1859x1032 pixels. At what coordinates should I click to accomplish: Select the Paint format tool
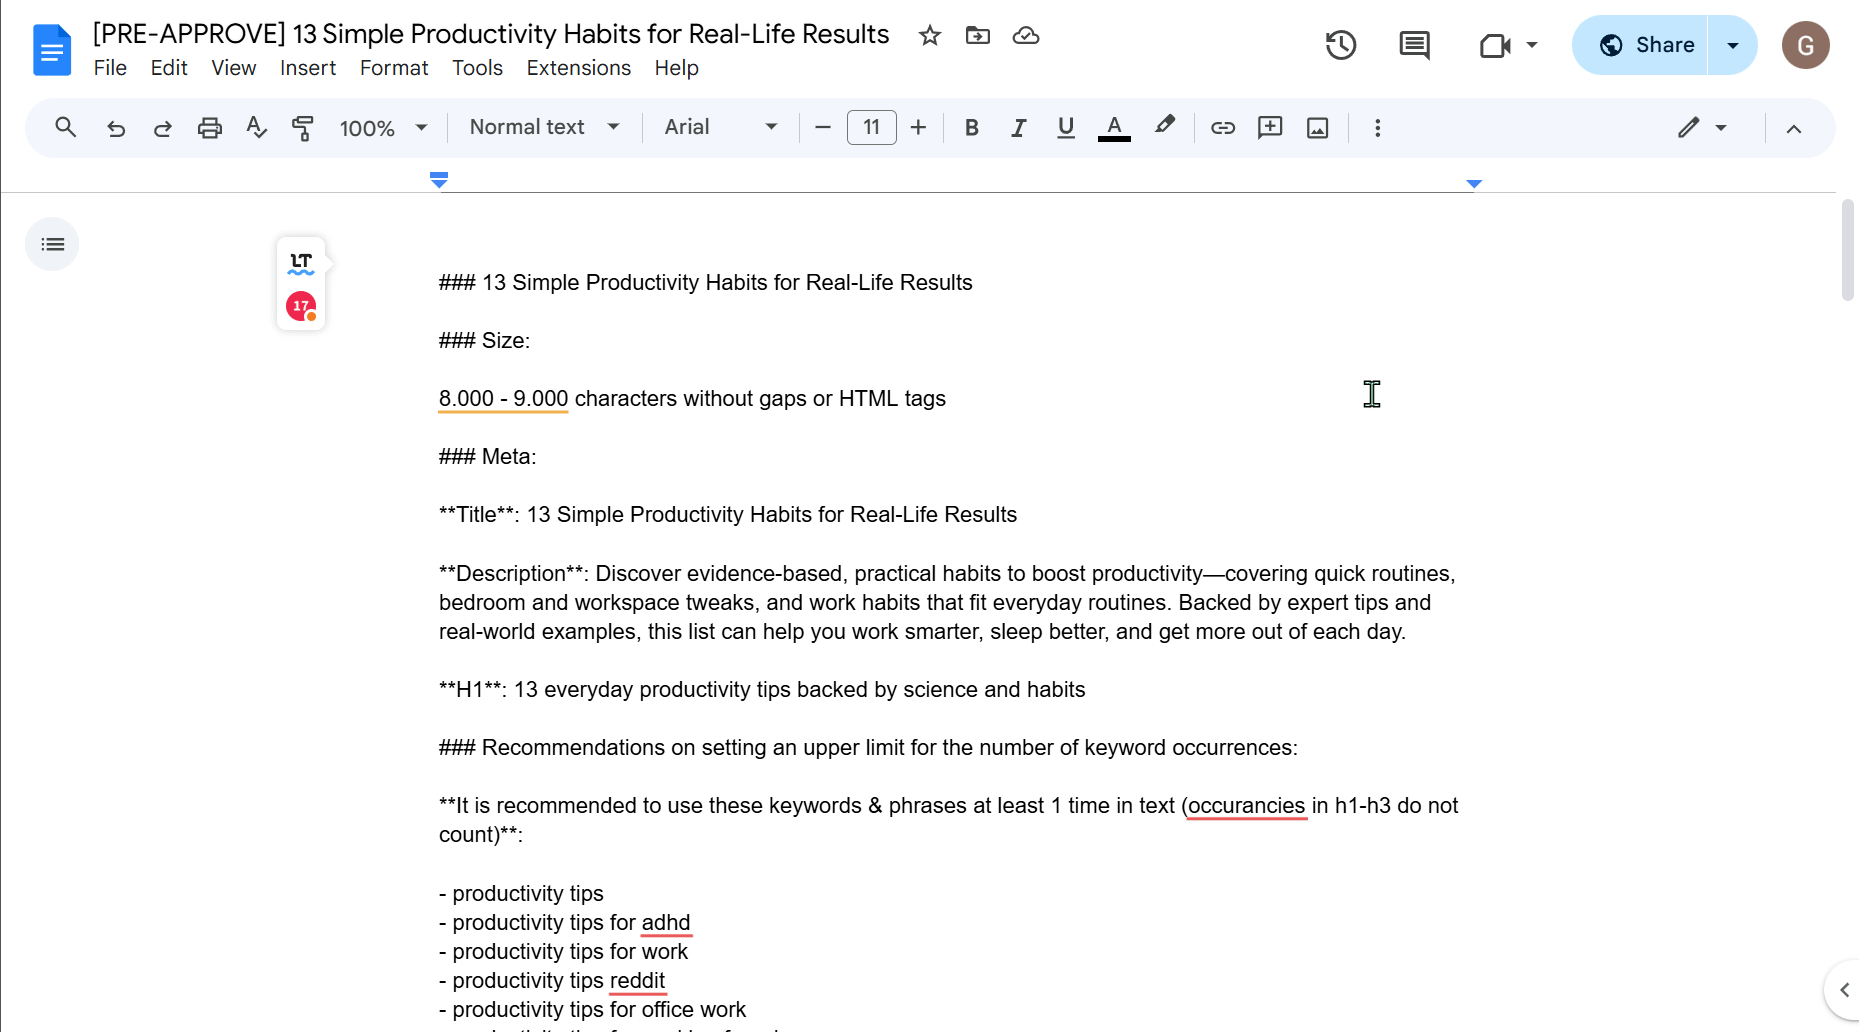point(303,128)
